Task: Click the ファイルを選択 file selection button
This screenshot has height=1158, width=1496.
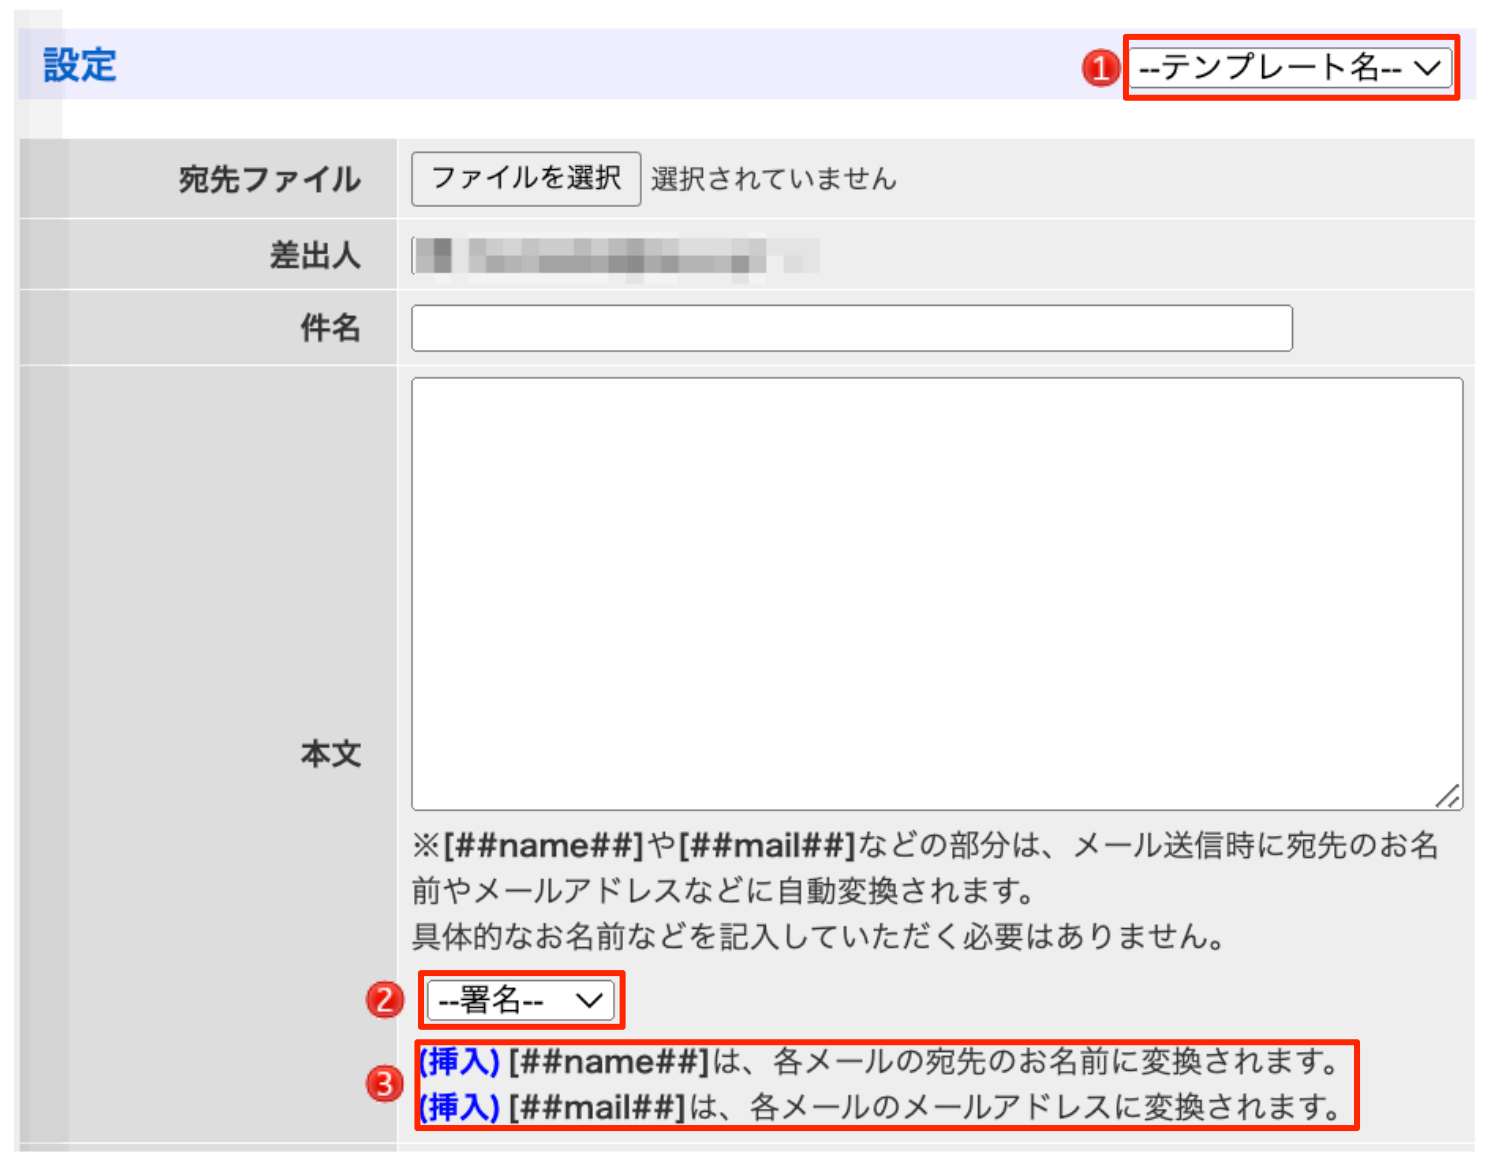Action: pos(525,178)
